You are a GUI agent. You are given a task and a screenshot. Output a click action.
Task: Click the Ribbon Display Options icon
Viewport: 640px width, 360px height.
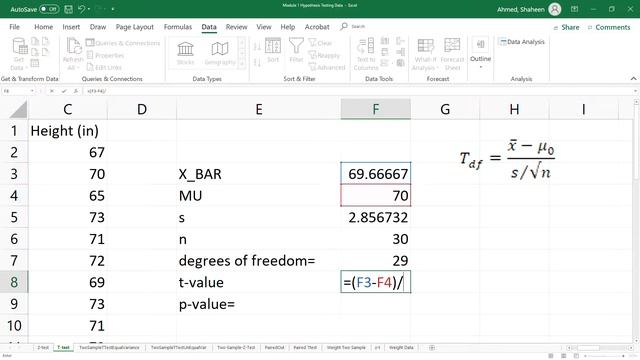pyautogui.click(x=574, y=9)
